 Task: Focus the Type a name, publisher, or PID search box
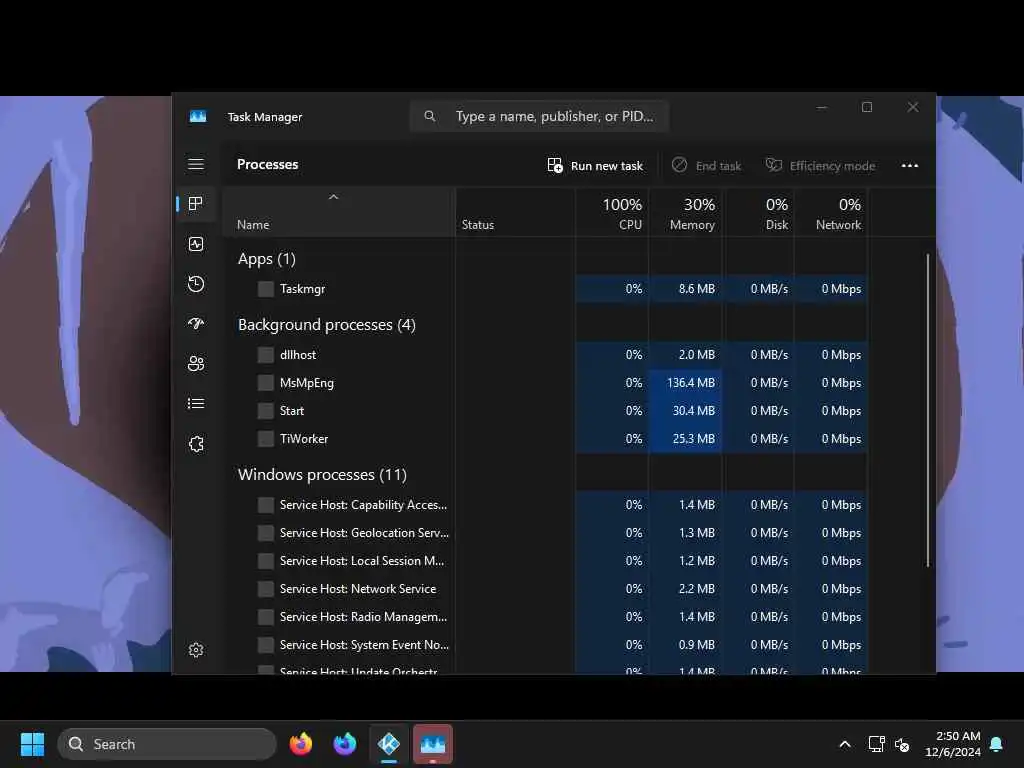coord(539,116)
